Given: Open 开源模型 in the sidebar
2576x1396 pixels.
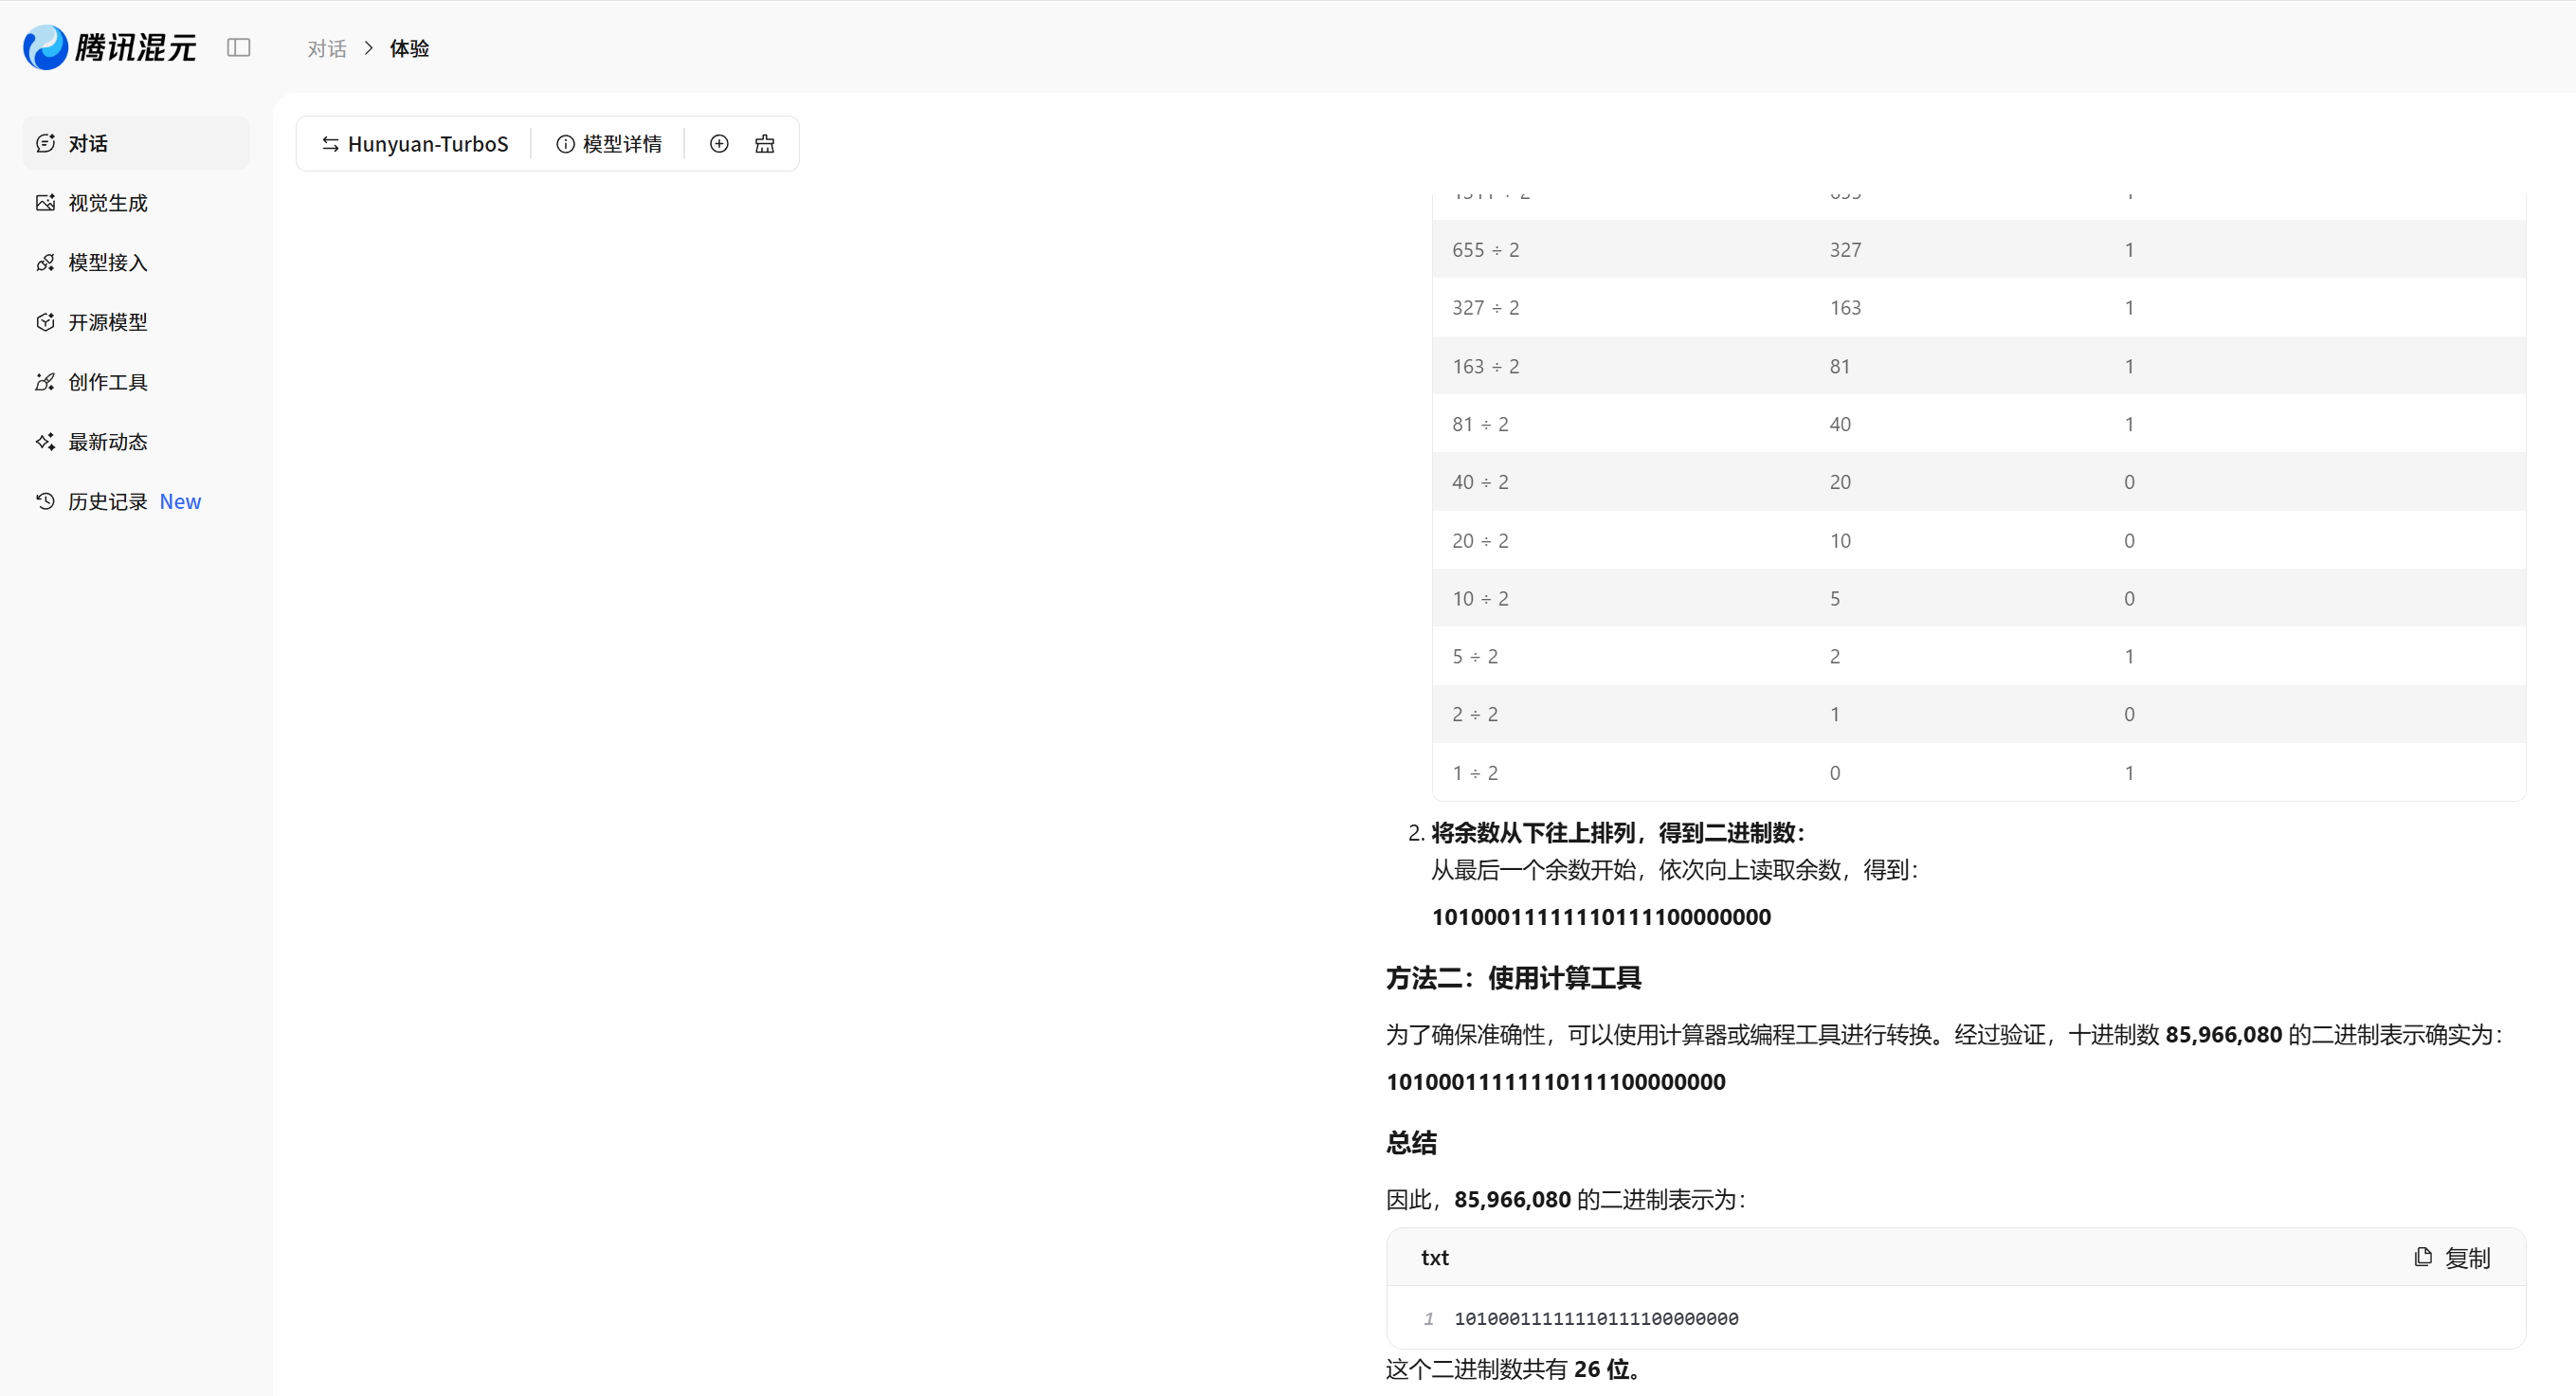Looking at the screenshot, I should click(136, 322).
